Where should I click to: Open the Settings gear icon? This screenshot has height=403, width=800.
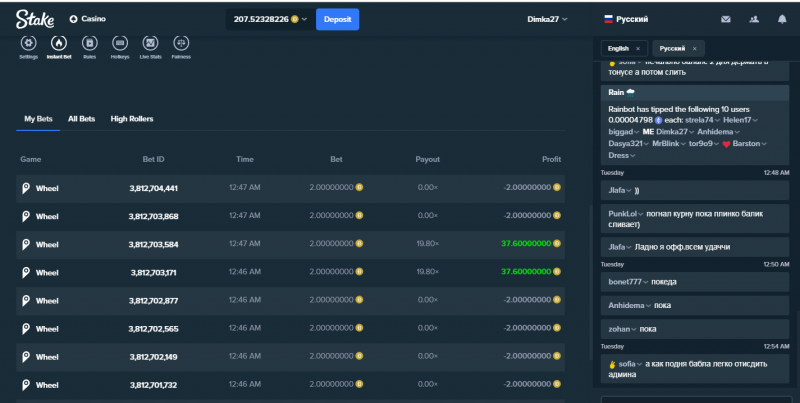point(29,43)
